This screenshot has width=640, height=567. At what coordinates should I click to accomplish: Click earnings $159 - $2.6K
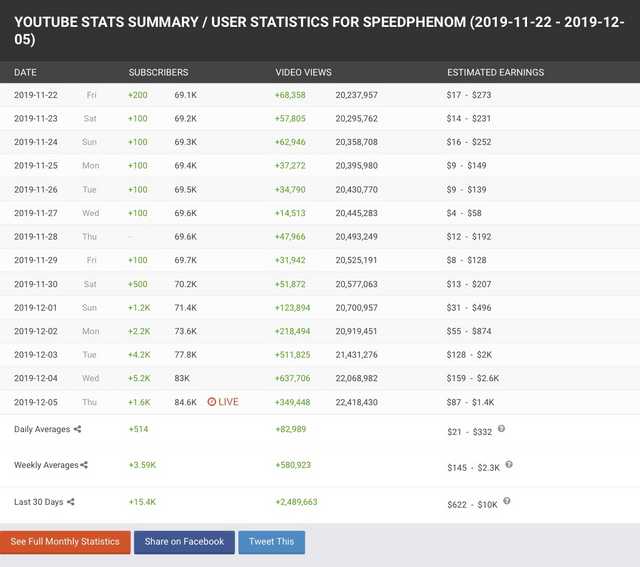473,378
